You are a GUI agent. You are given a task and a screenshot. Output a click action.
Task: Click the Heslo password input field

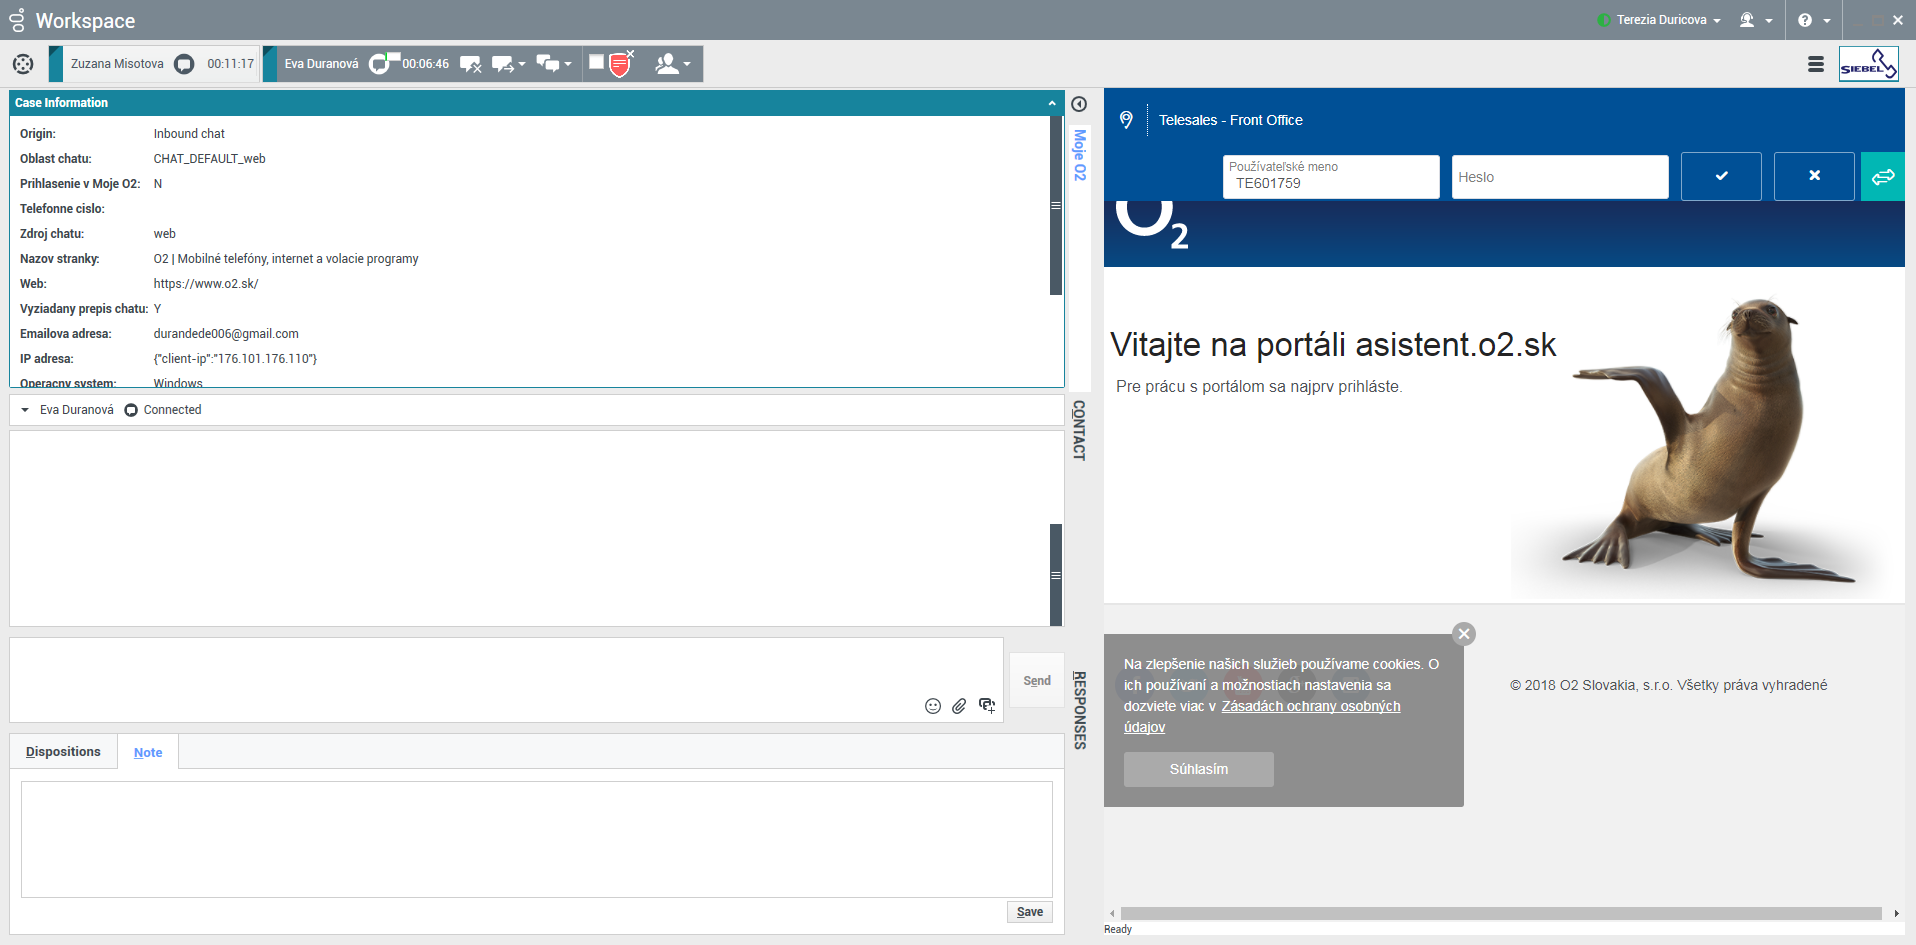pos(1559,176)
